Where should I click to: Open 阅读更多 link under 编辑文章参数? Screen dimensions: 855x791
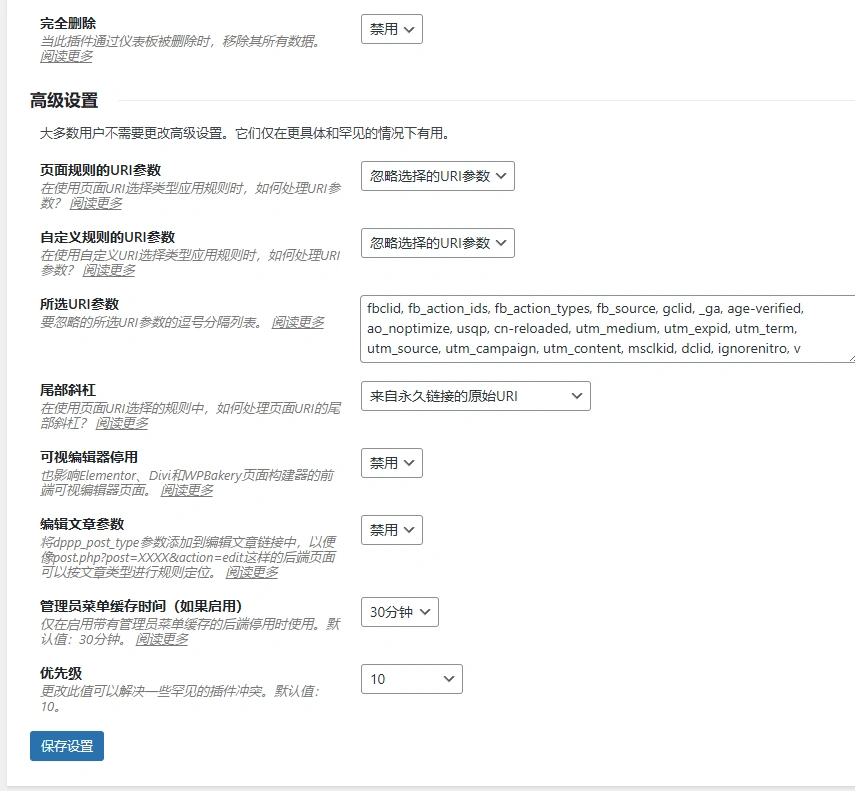point(250,574)
